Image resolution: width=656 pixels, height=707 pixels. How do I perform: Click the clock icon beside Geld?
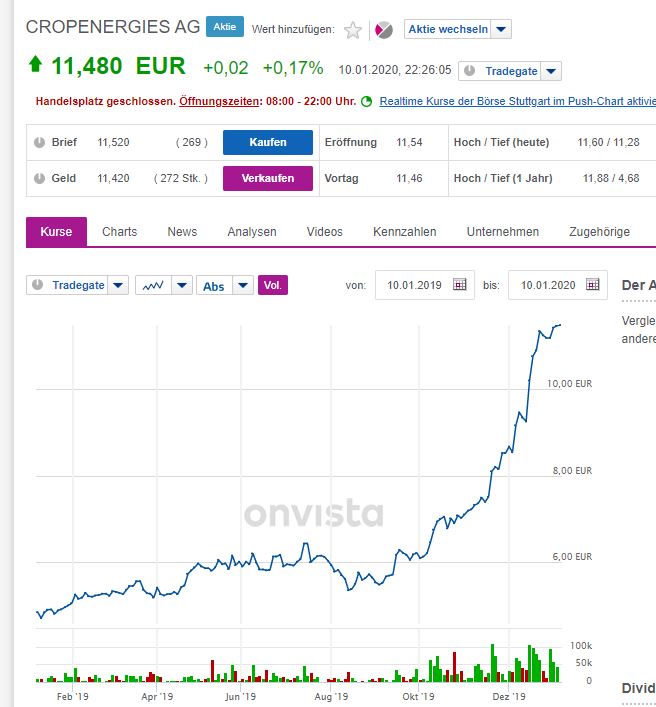click(x=39, y=178)
